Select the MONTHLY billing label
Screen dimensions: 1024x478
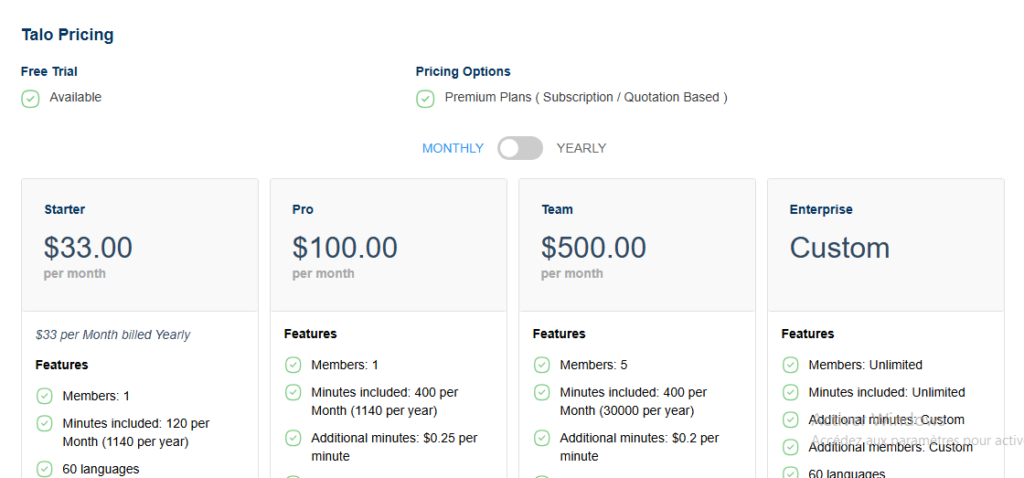[452, 148]
